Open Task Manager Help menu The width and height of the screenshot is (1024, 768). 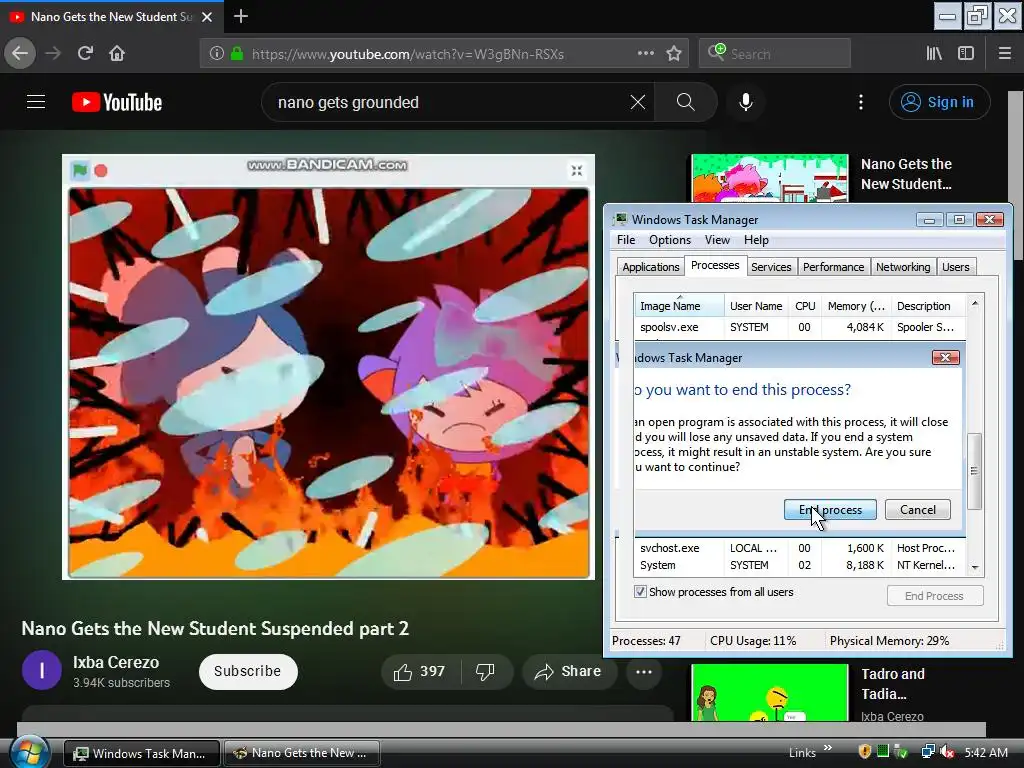(756, 240)
